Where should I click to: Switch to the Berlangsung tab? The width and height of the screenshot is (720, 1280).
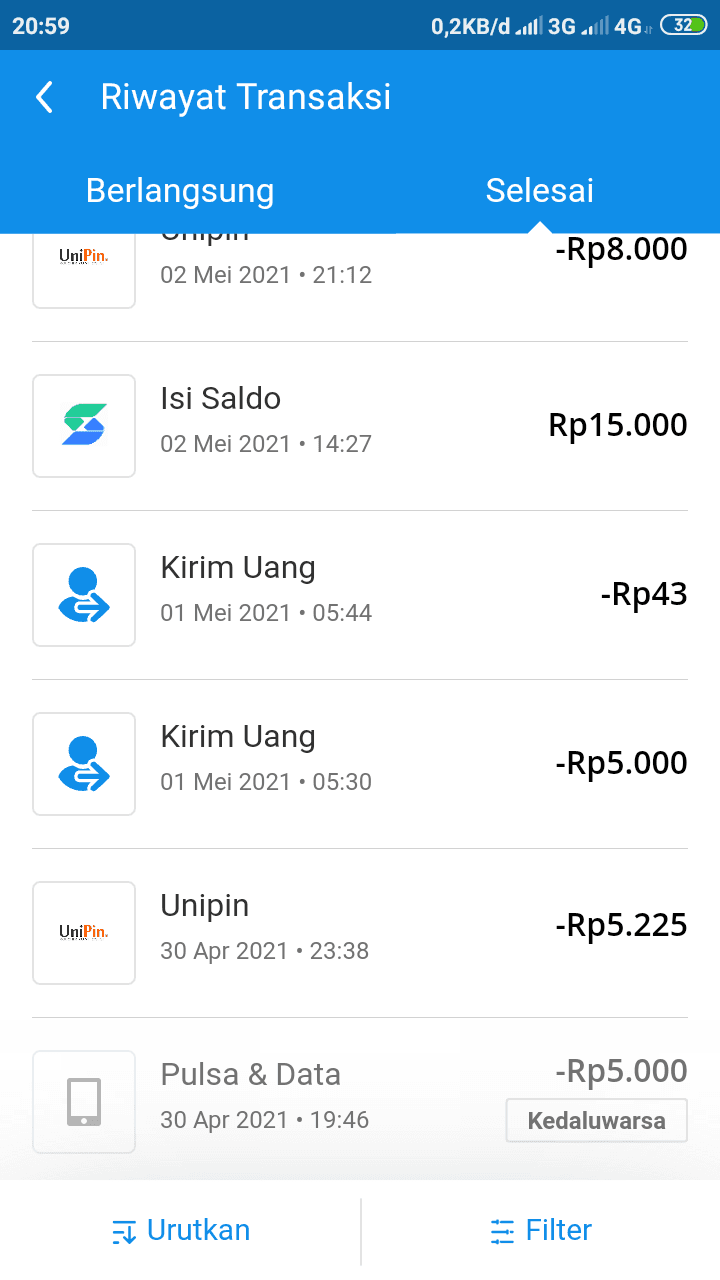pos(180,190)
